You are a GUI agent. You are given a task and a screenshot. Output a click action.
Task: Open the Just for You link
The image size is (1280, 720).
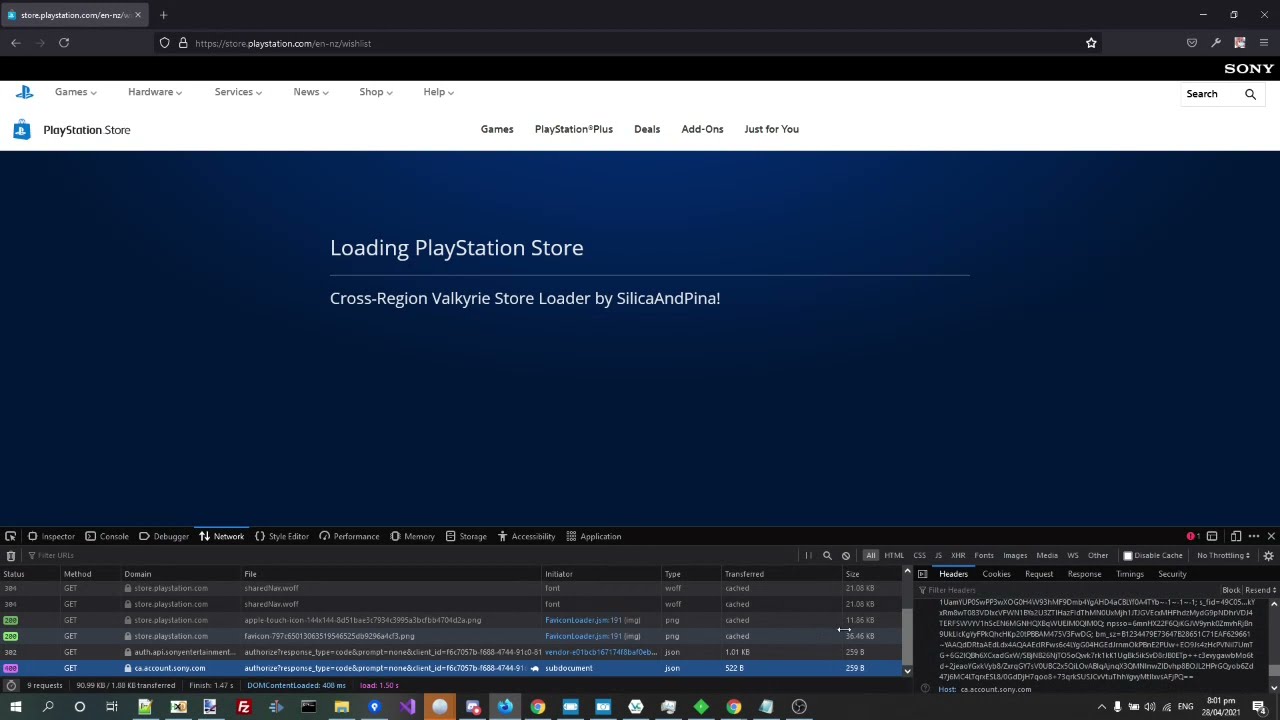pos(771,129)
